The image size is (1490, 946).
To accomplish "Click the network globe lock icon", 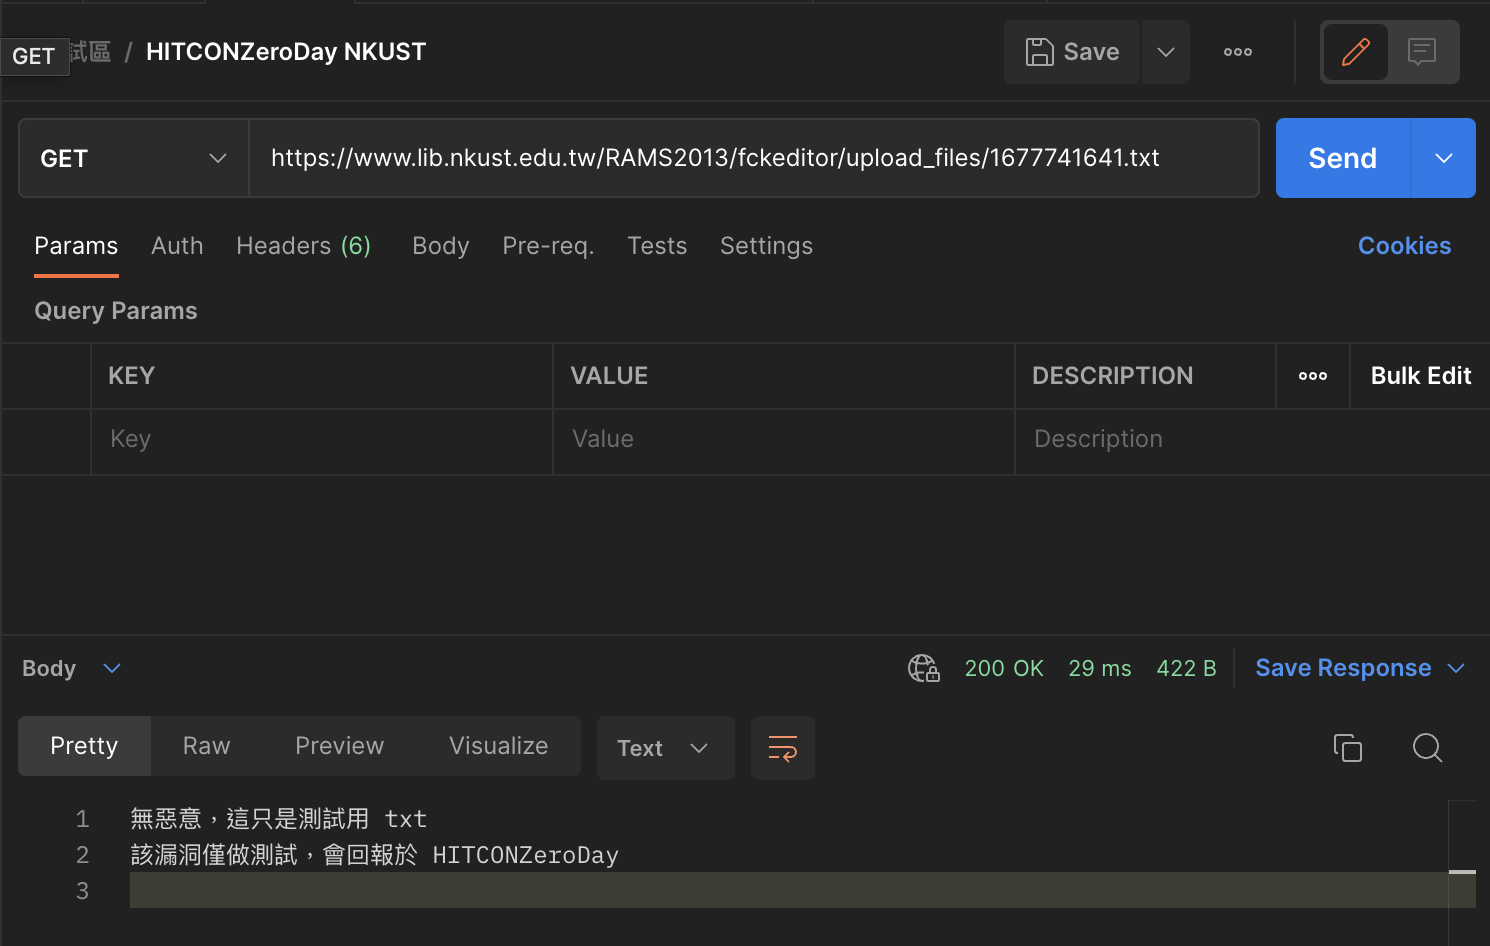I will tap(924, 668).
